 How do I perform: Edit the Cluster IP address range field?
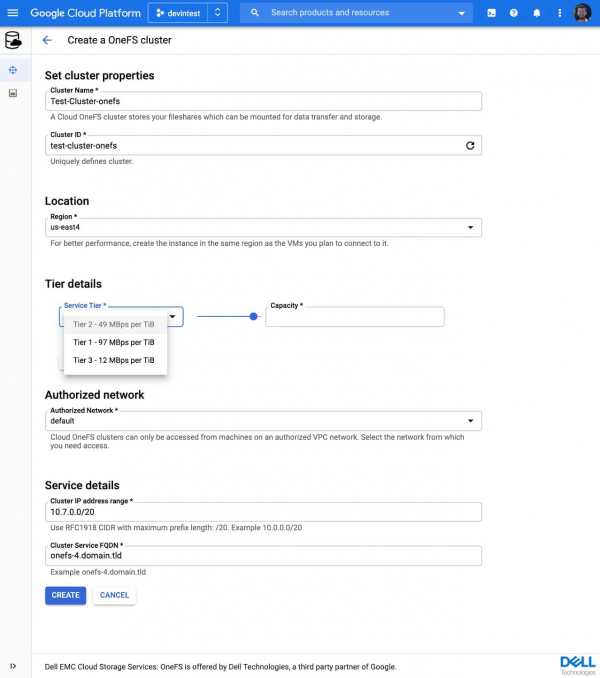click(x=263, y=512)
